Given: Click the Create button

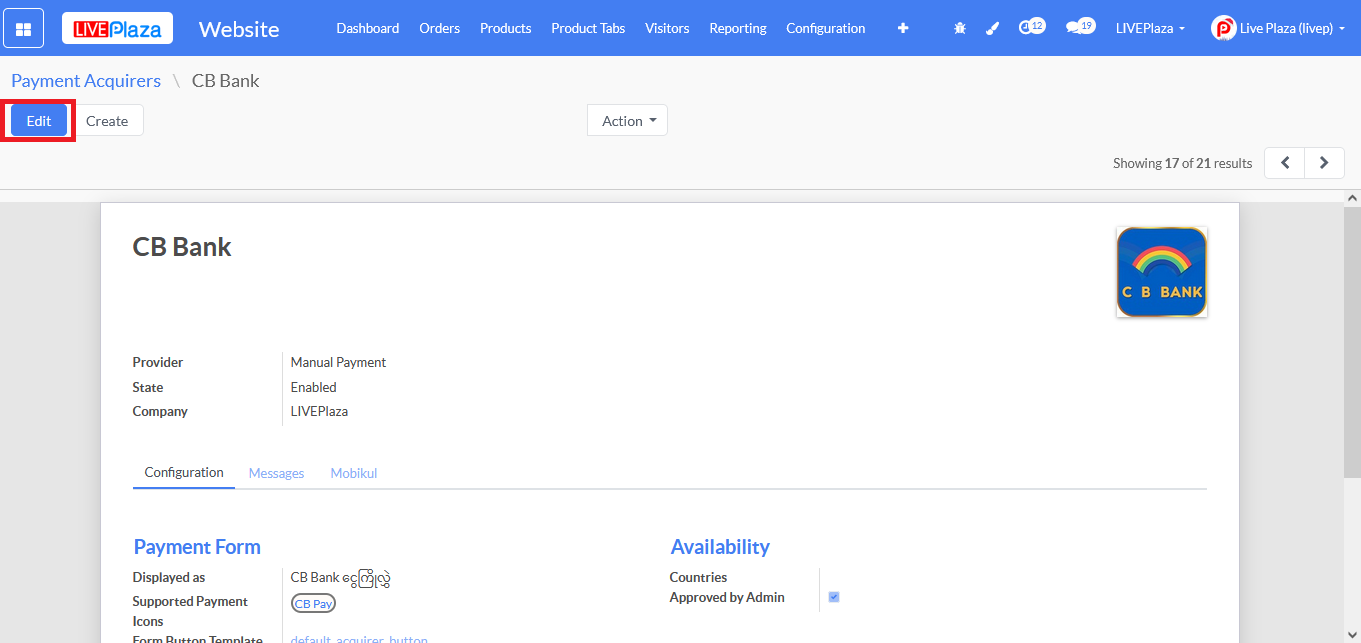Looking at the screenshot, I should (x=107, y=121).
